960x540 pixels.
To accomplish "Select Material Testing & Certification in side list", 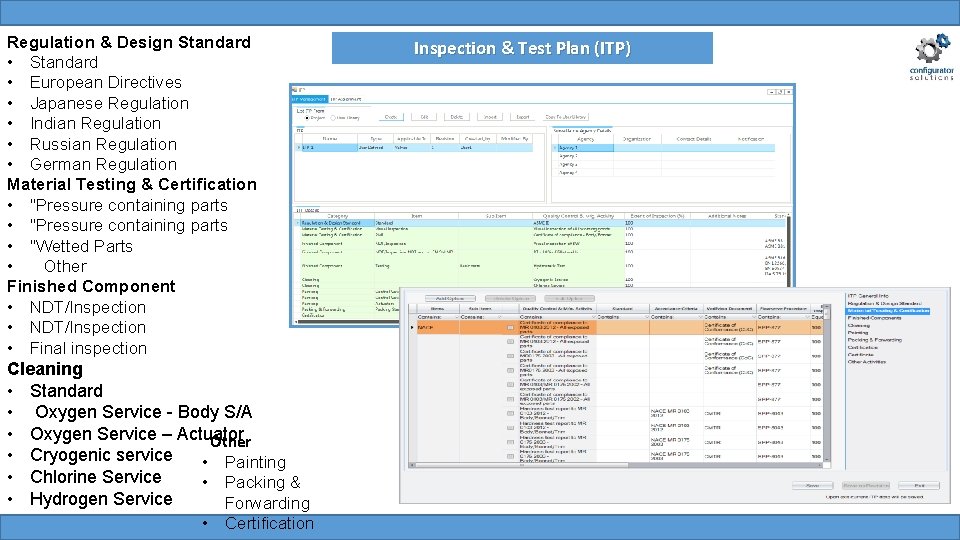I will coord(888,311).
